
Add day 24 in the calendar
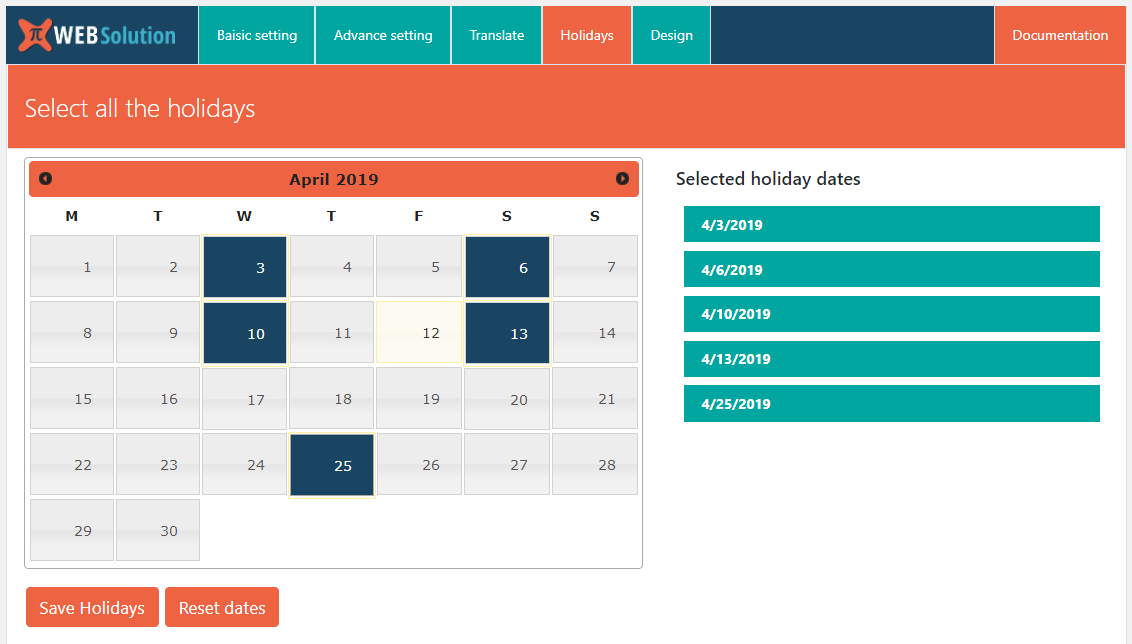245,464
